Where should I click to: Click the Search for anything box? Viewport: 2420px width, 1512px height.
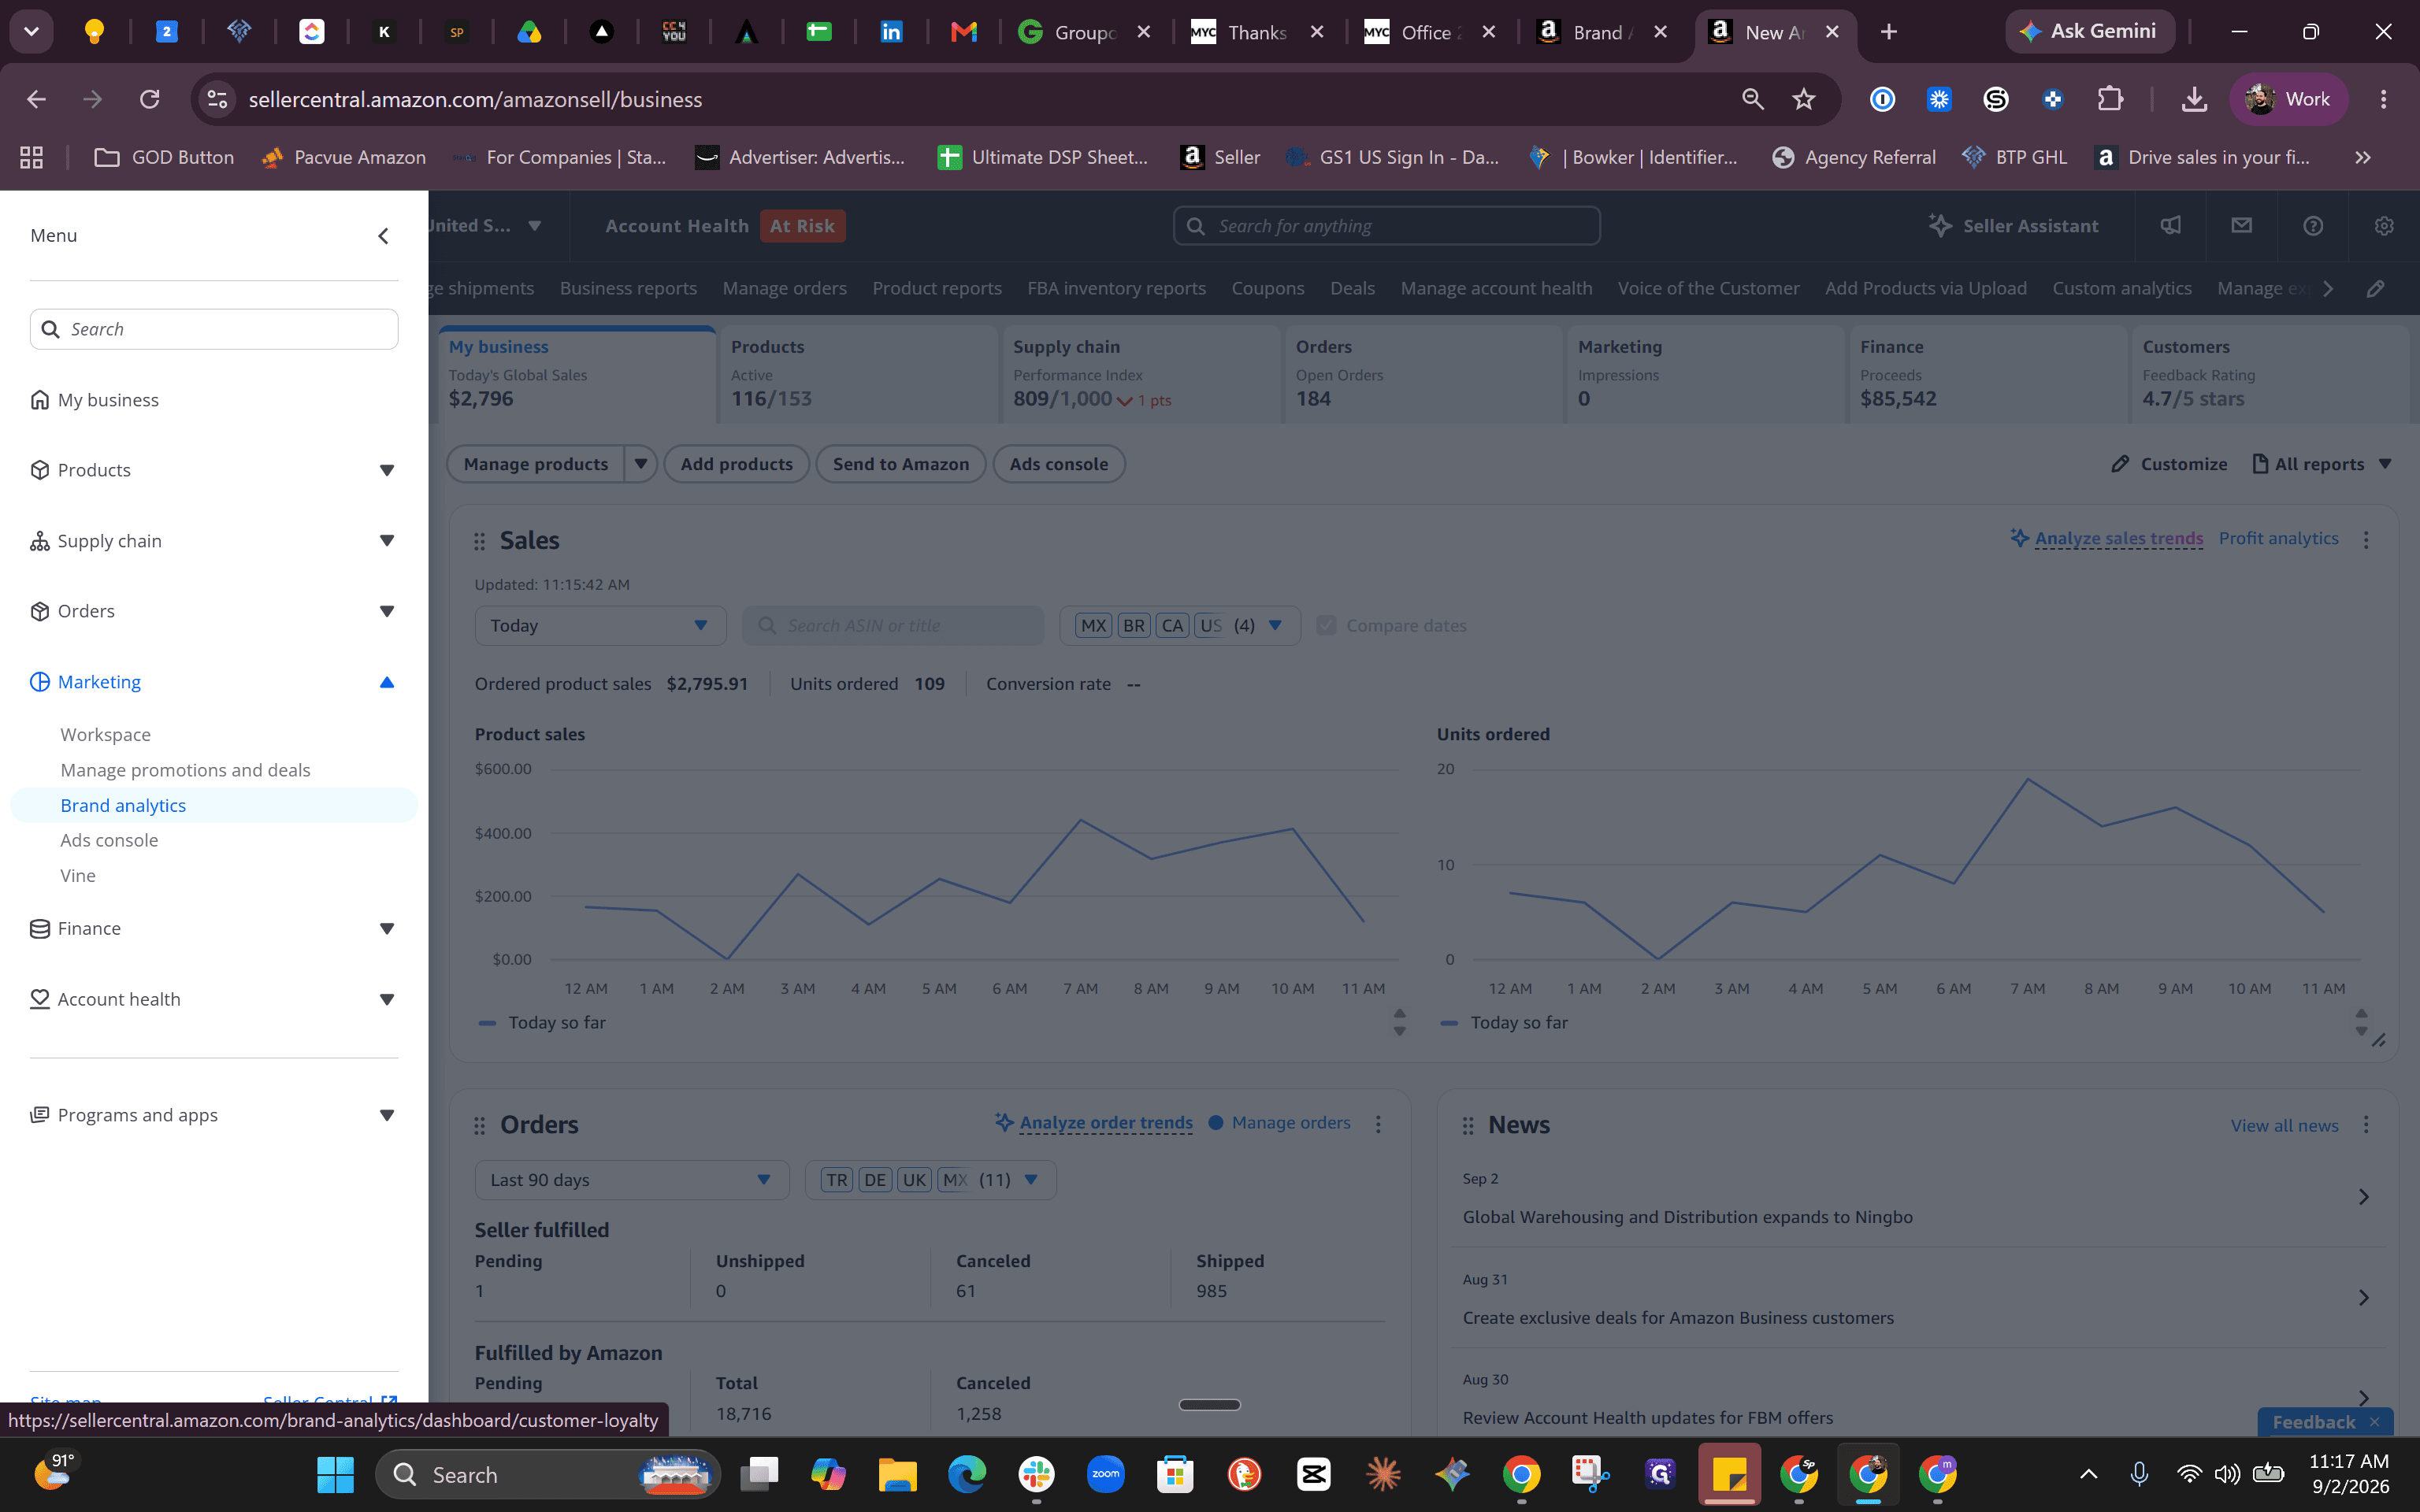point(1386,226)
